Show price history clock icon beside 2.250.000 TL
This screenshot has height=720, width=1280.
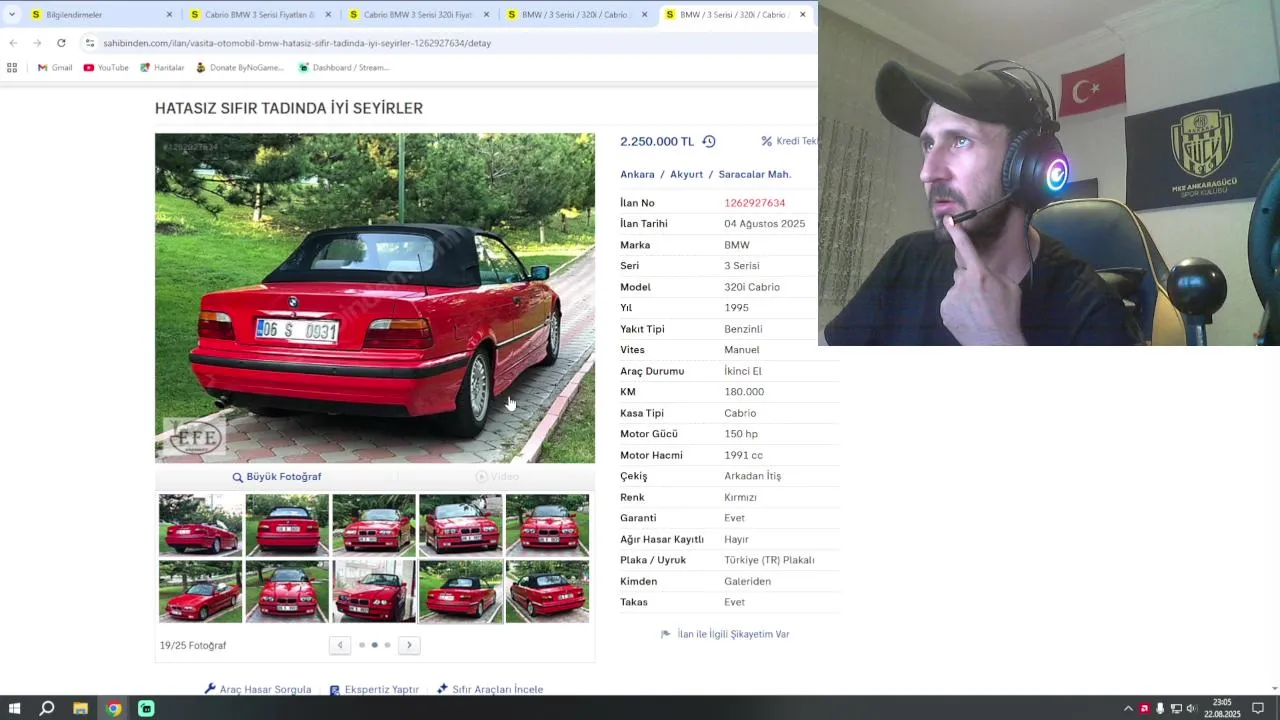tap(709, 142)
